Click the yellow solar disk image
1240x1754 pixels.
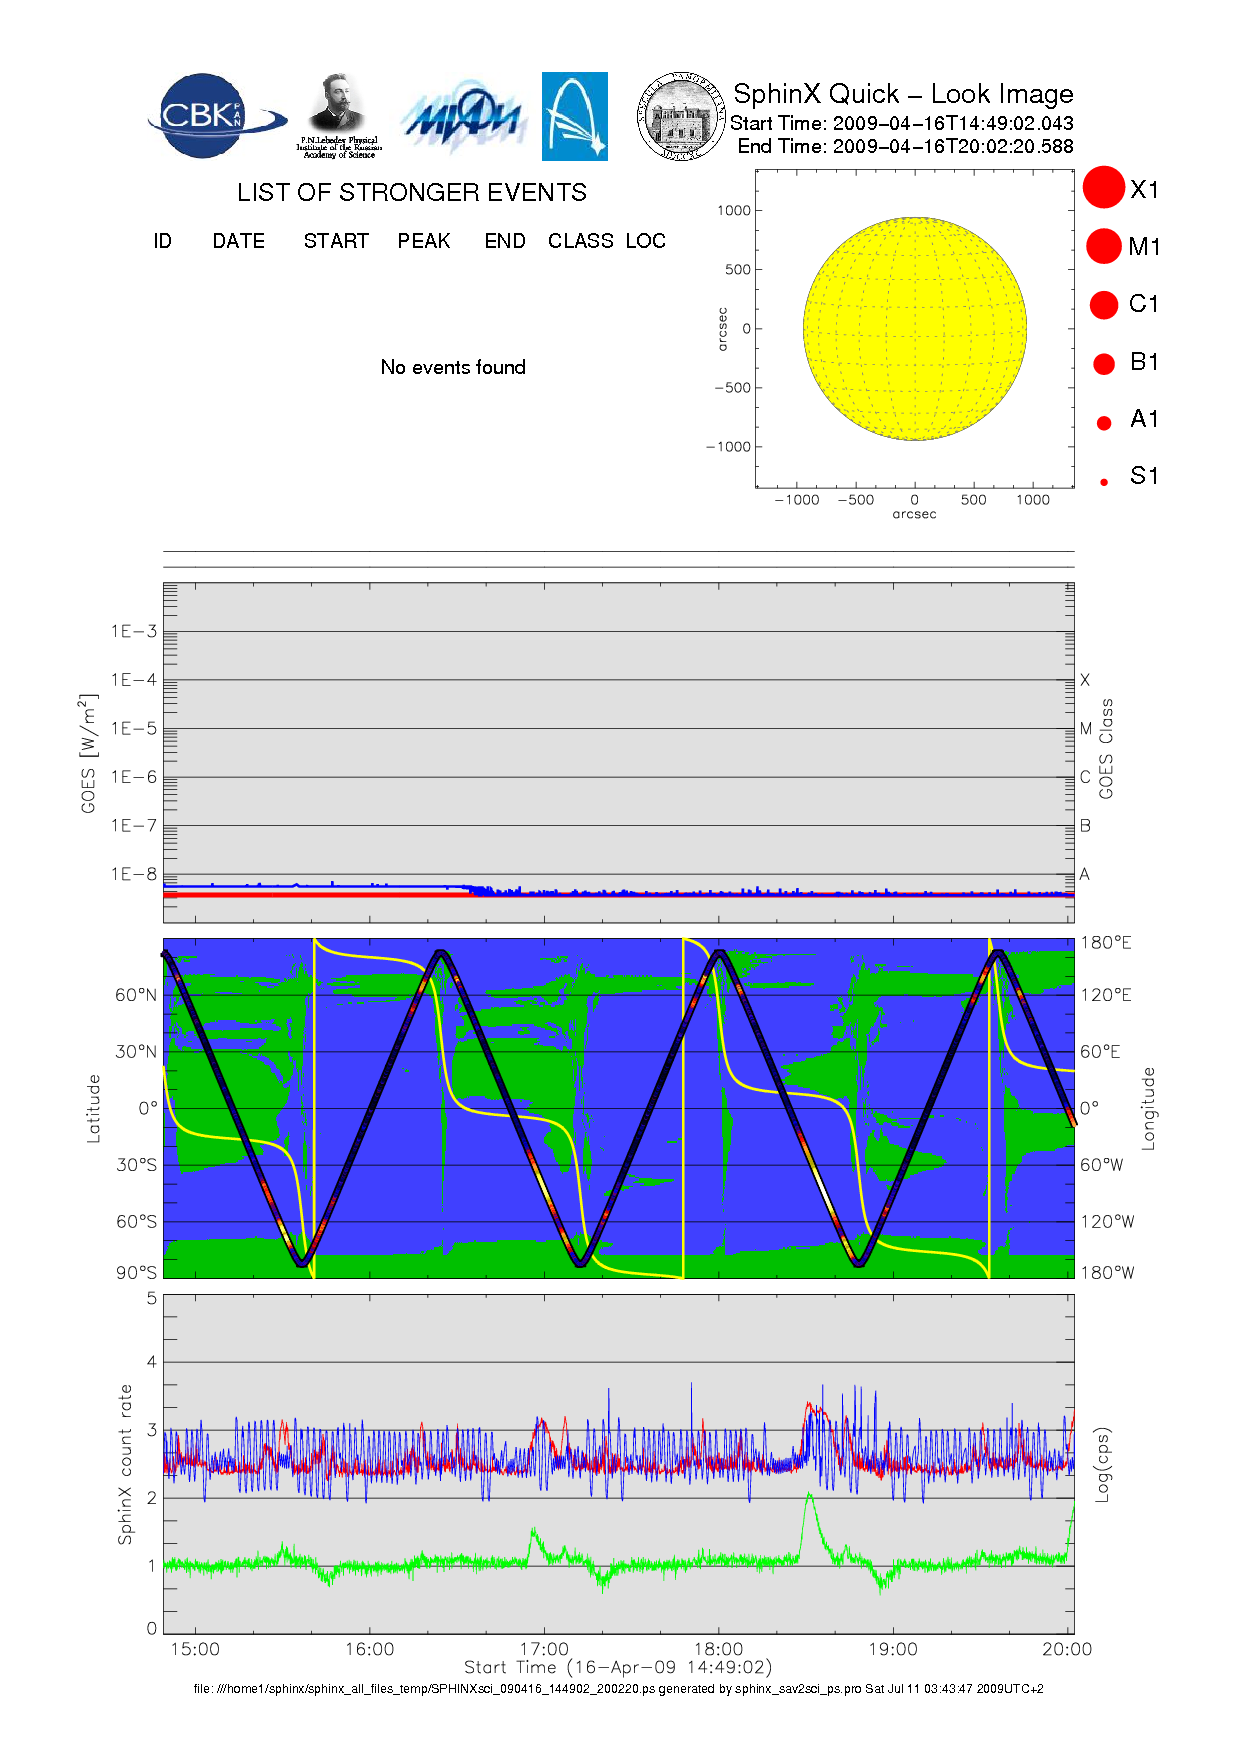click(x=914, y=328)
